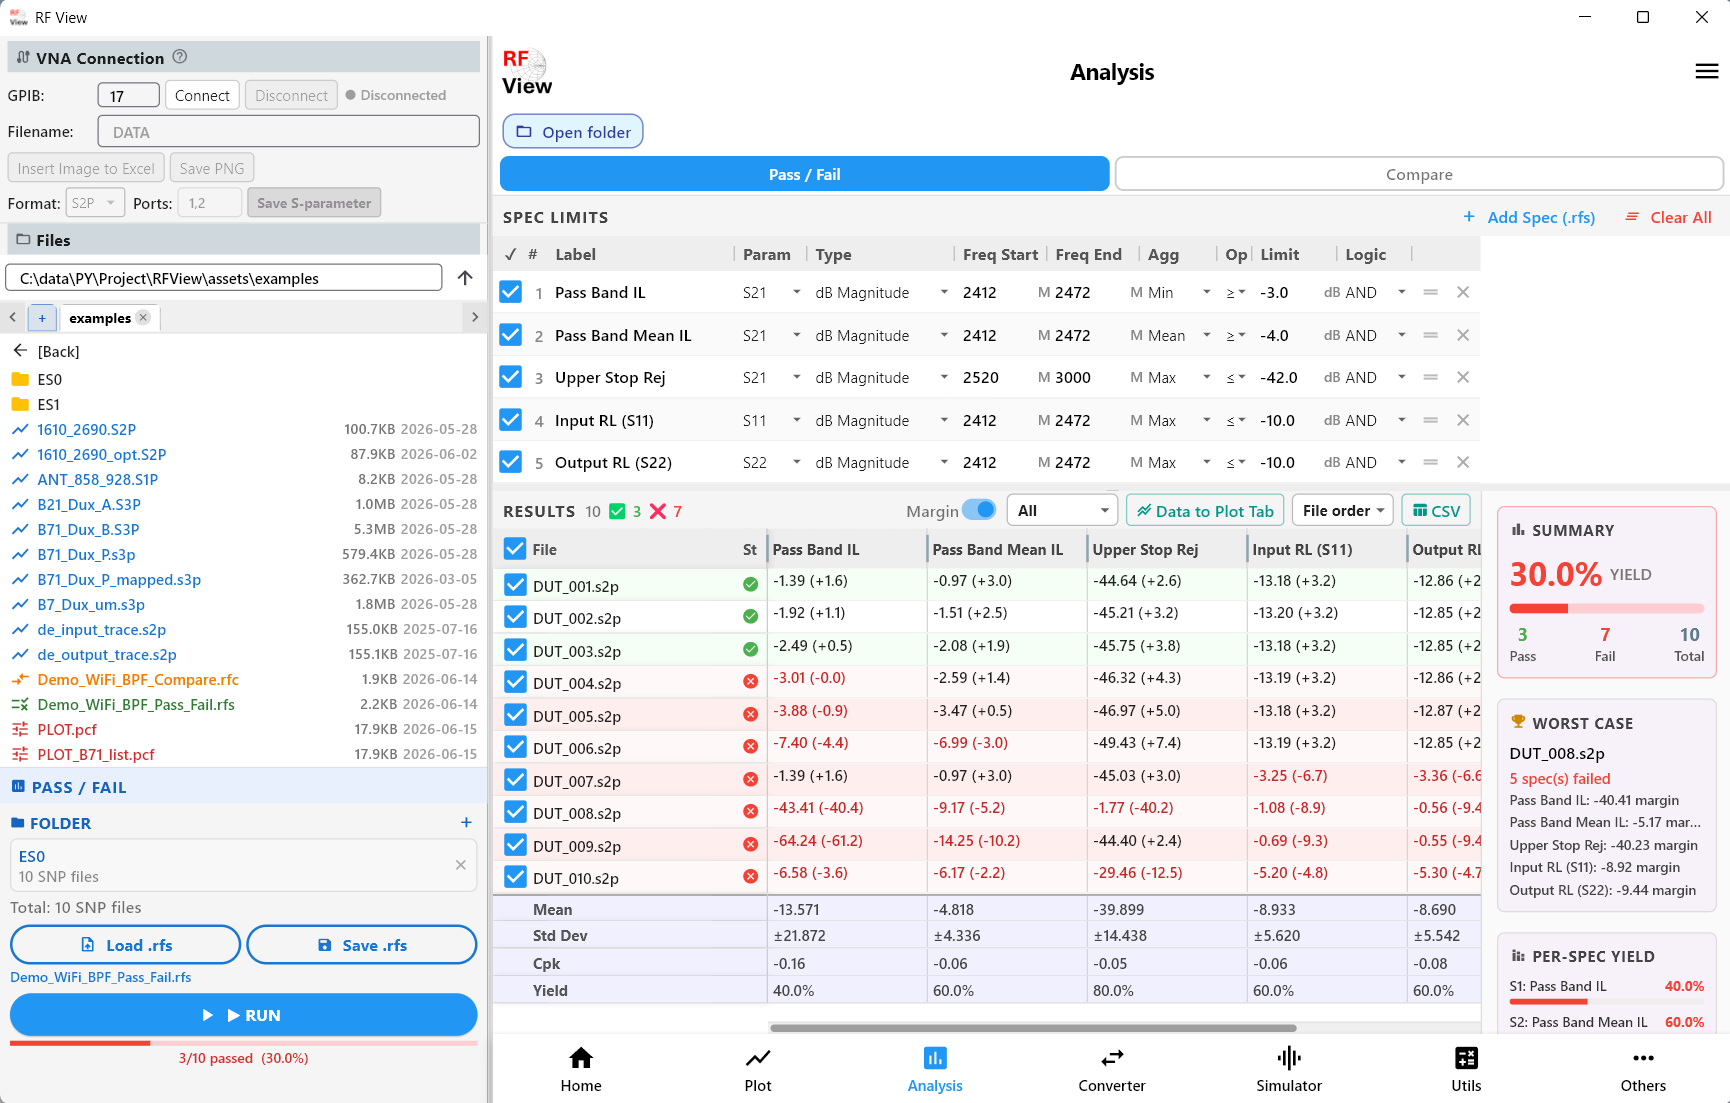Delete the Pass Band IL spec row
The height and width of the screenshot is (1103, 1730).
pyautogui.click(x=1463, y=292)
